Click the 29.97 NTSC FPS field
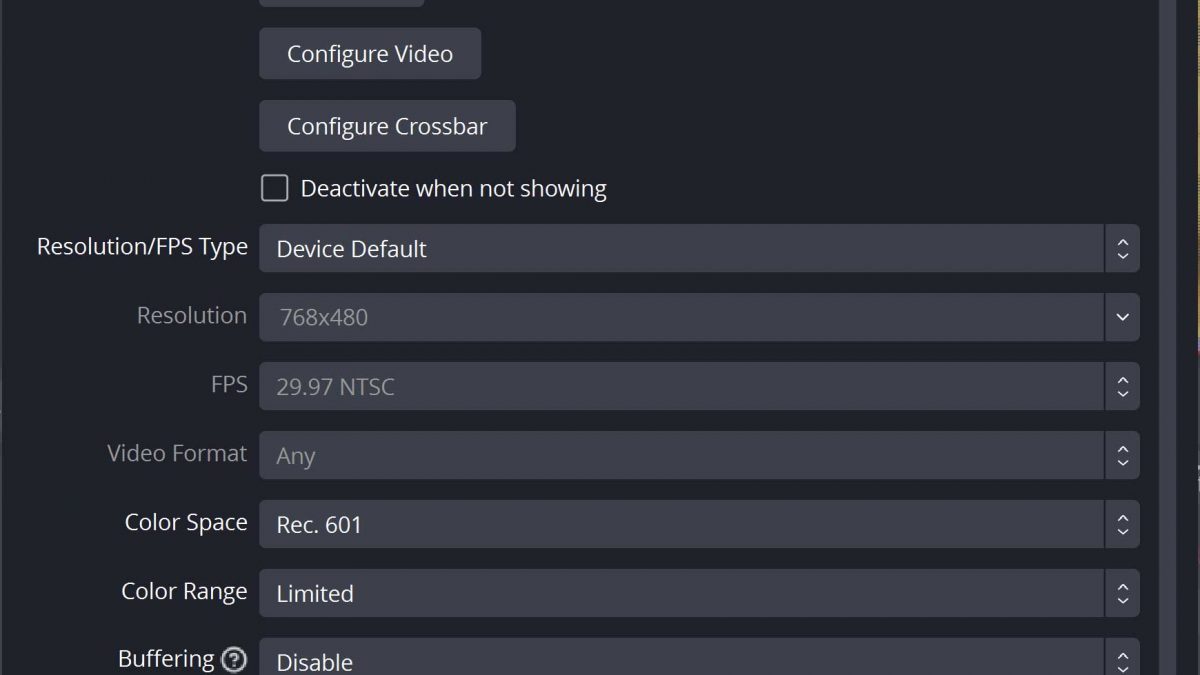 [x=680, y=386]
